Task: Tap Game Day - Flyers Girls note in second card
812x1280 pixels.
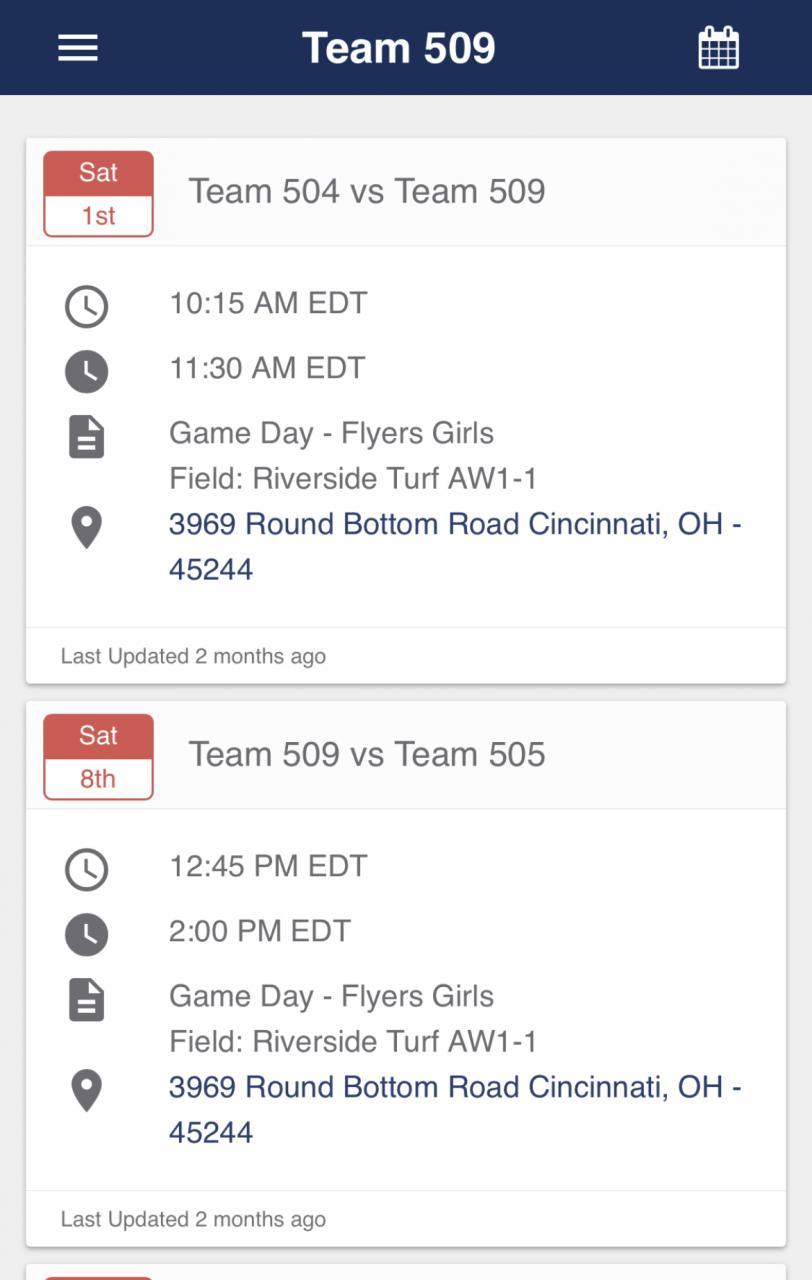Action: [331, 996]
